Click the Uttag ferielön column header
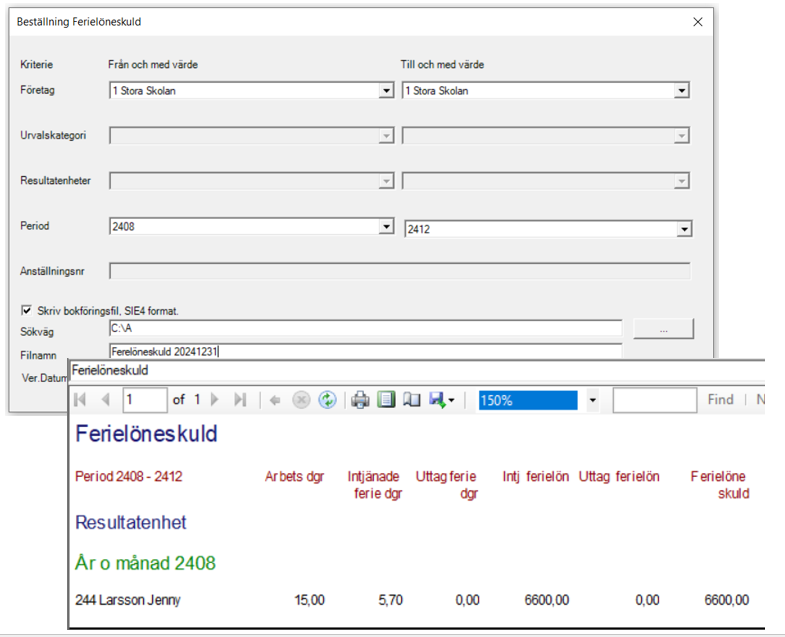The height and width of the screenshot is (637, 785). pyautogui.click(x=619, y=476)
